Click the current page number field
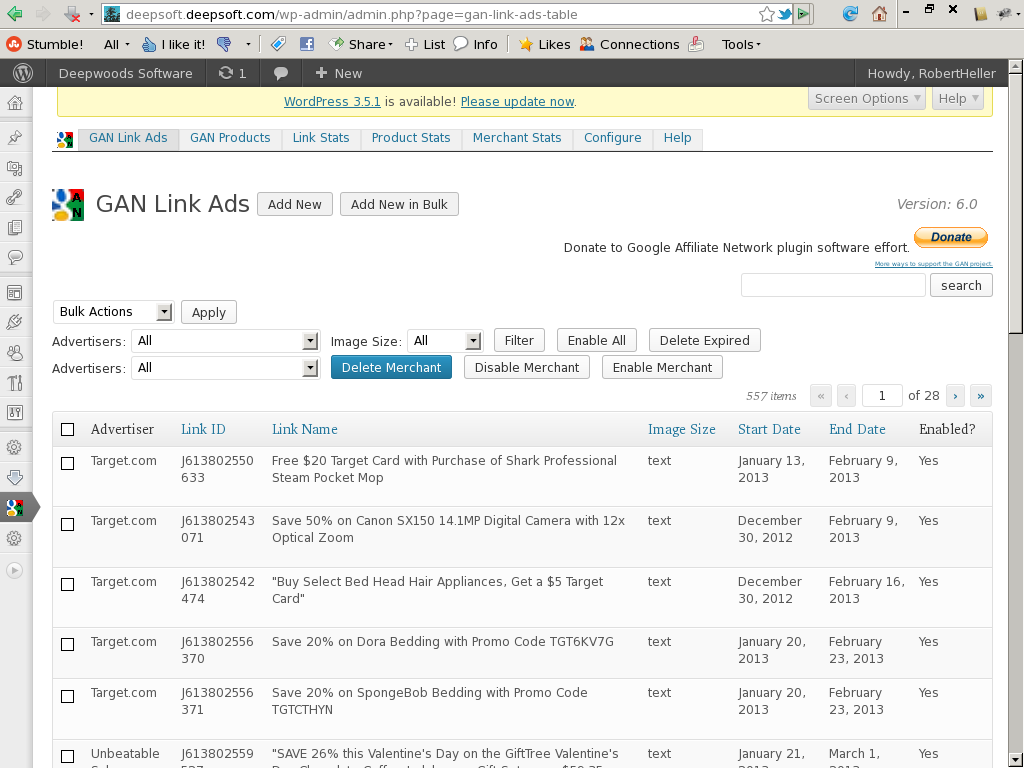The width and height of the screenshot is (1024, 768). pos(882,396)
